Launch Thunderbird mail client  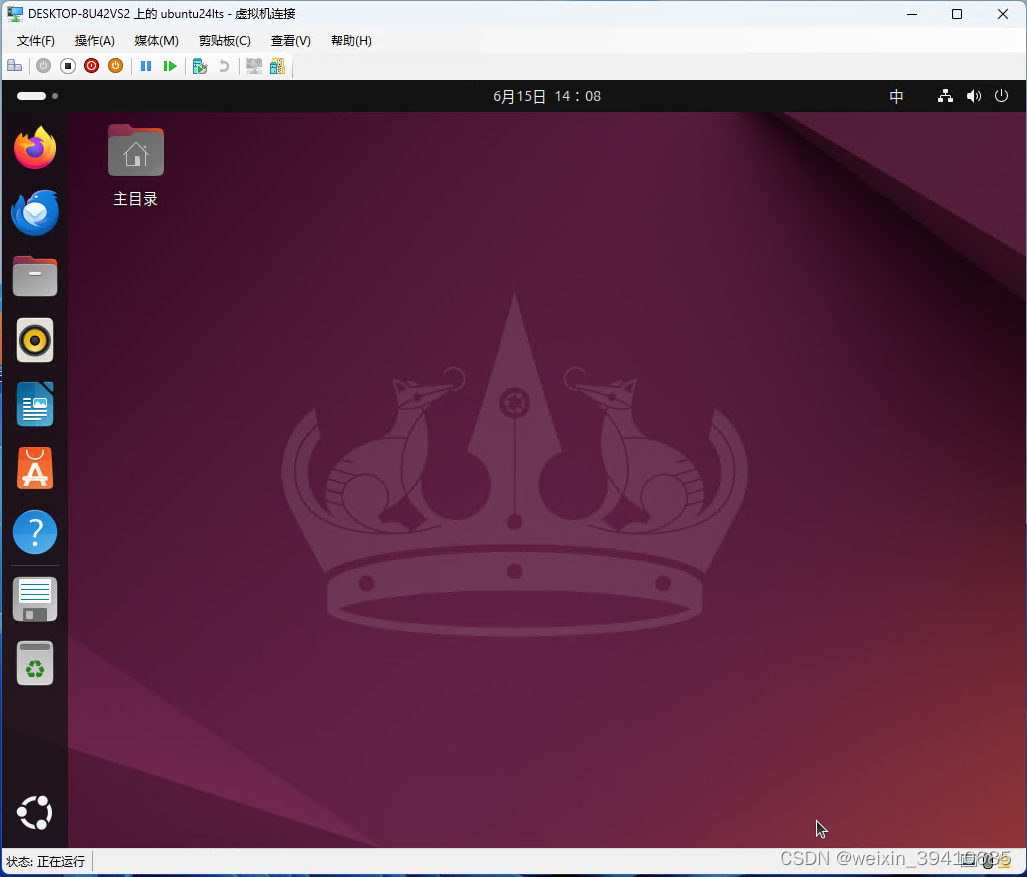point(34,212)
